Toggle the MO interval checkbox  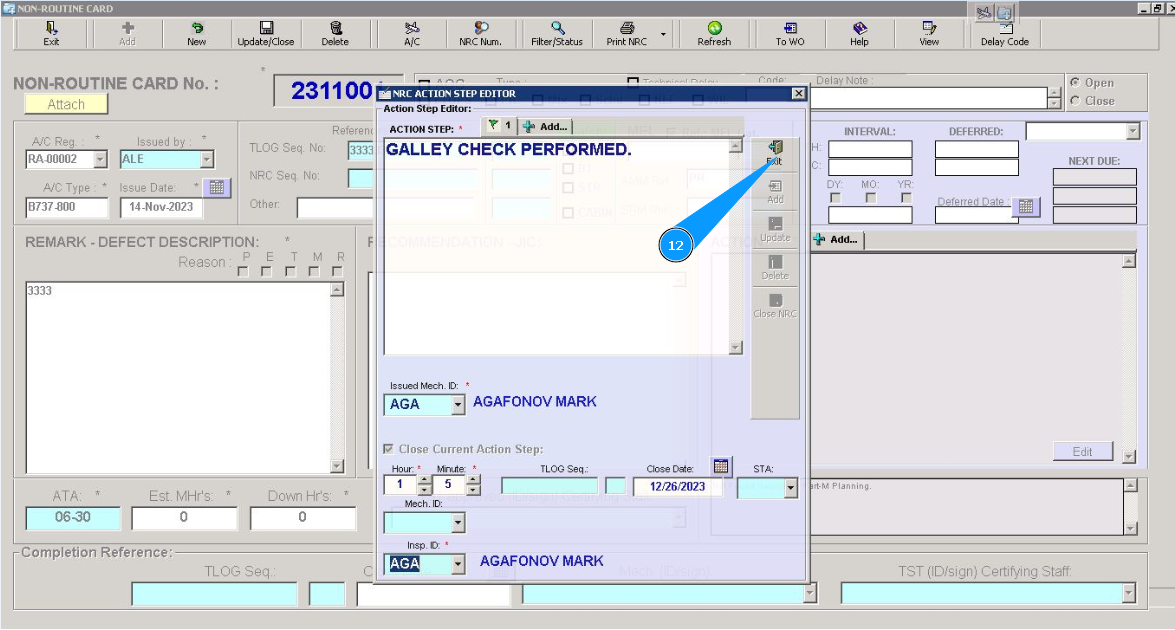870,198
